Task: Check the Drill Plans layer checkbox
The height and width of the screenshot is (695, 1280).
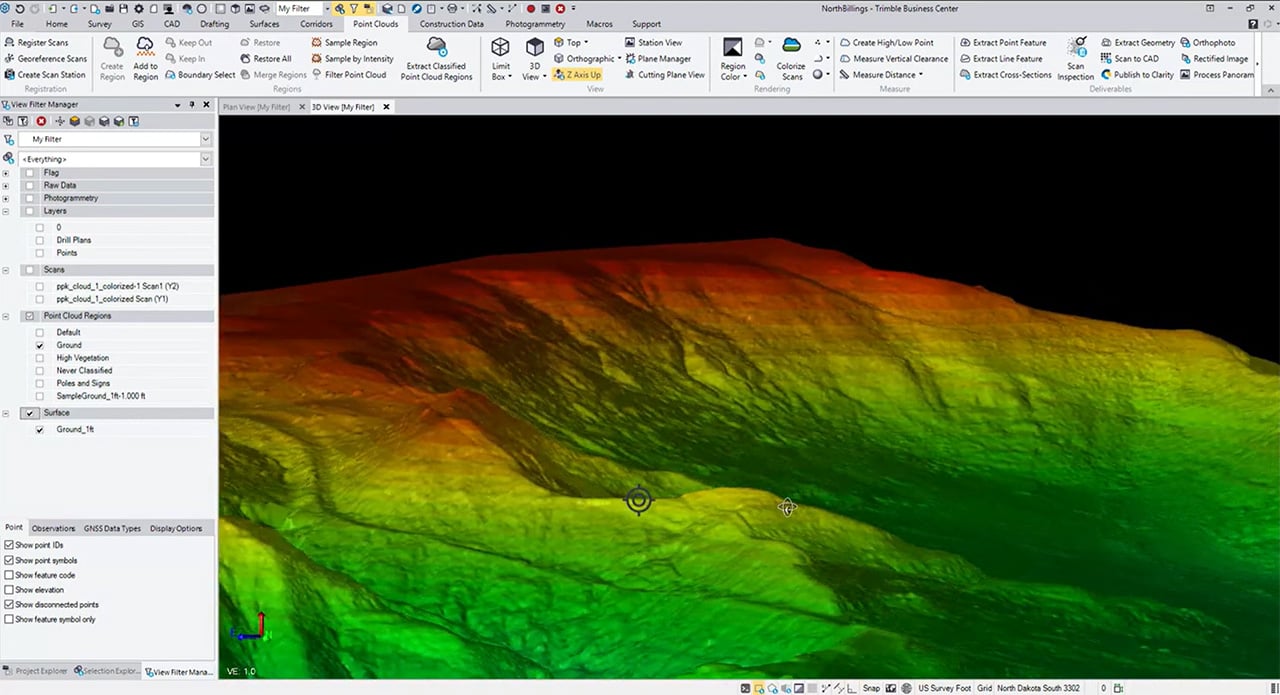Action: pos(40,240)
